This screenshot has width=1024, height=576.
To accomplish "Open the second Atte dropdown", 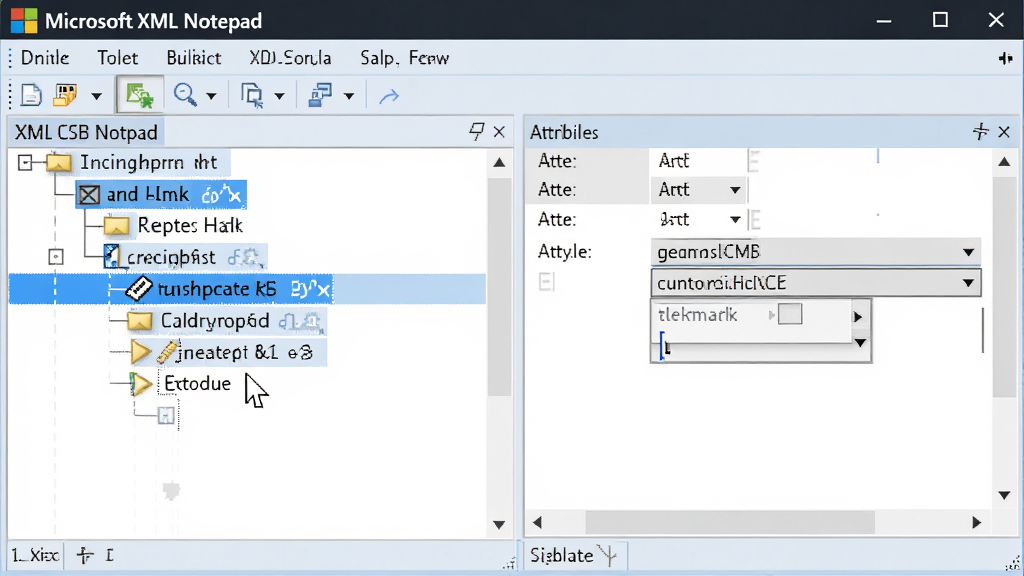I will click(735, 190).
